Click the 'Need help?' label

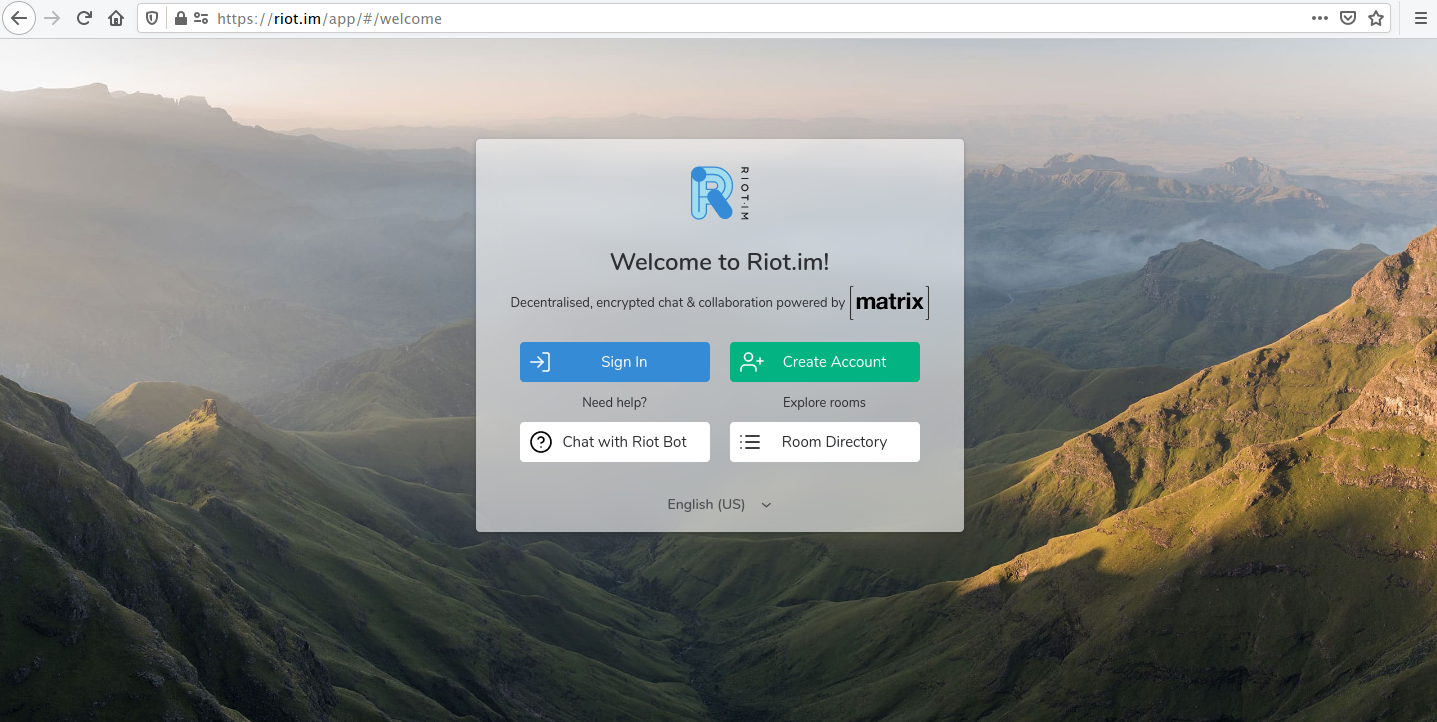coord(615,402)
